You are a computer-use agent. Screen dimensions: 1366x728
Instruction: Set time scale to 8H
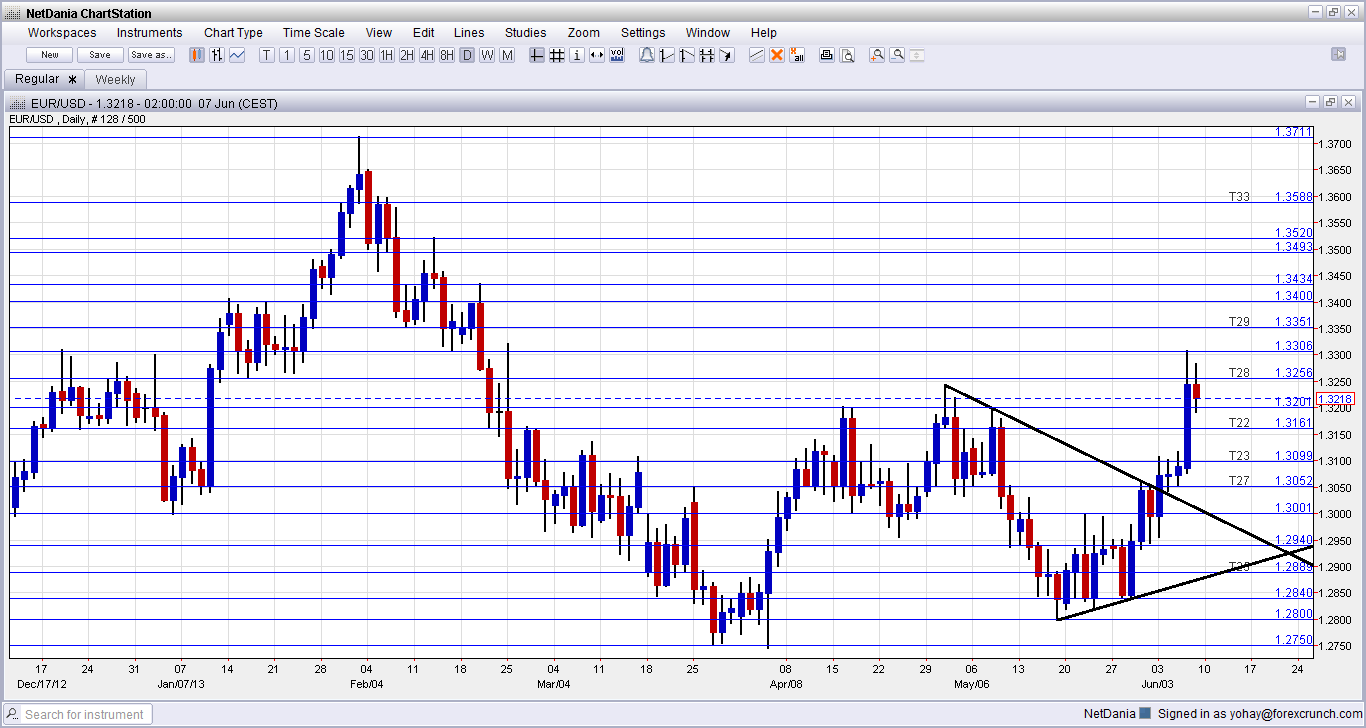coord(446,55)
